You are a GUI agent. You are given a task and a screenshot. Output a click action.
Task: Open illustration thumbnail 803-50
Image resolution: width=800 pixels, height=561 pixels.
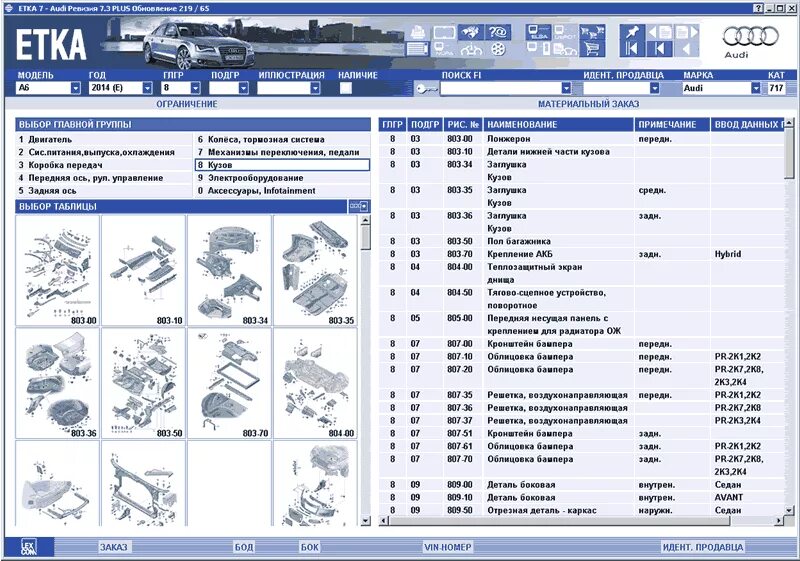pos(143,383)
